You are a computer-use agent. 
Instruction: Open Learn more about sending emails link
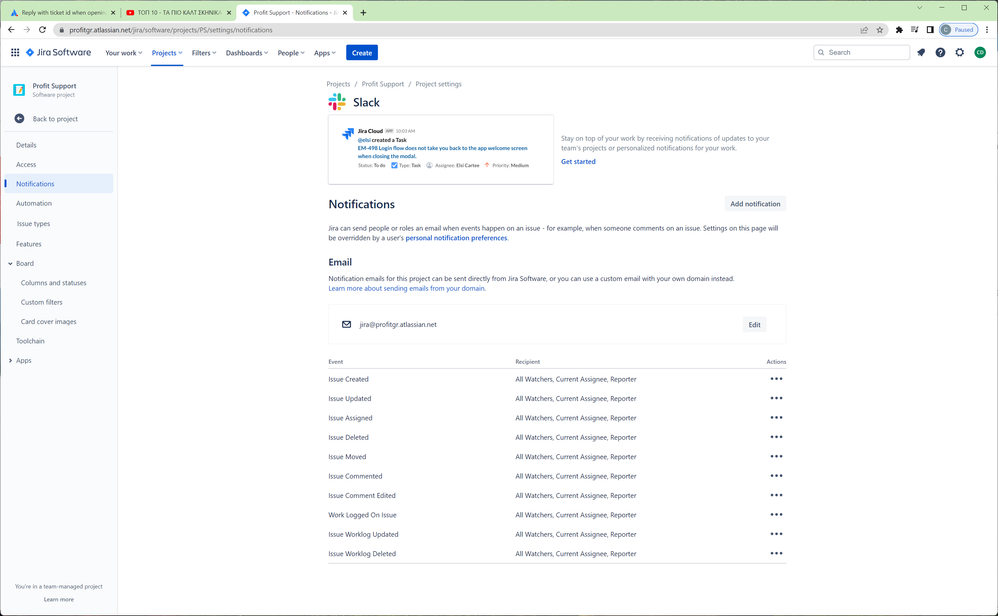[x=407, y=288]
